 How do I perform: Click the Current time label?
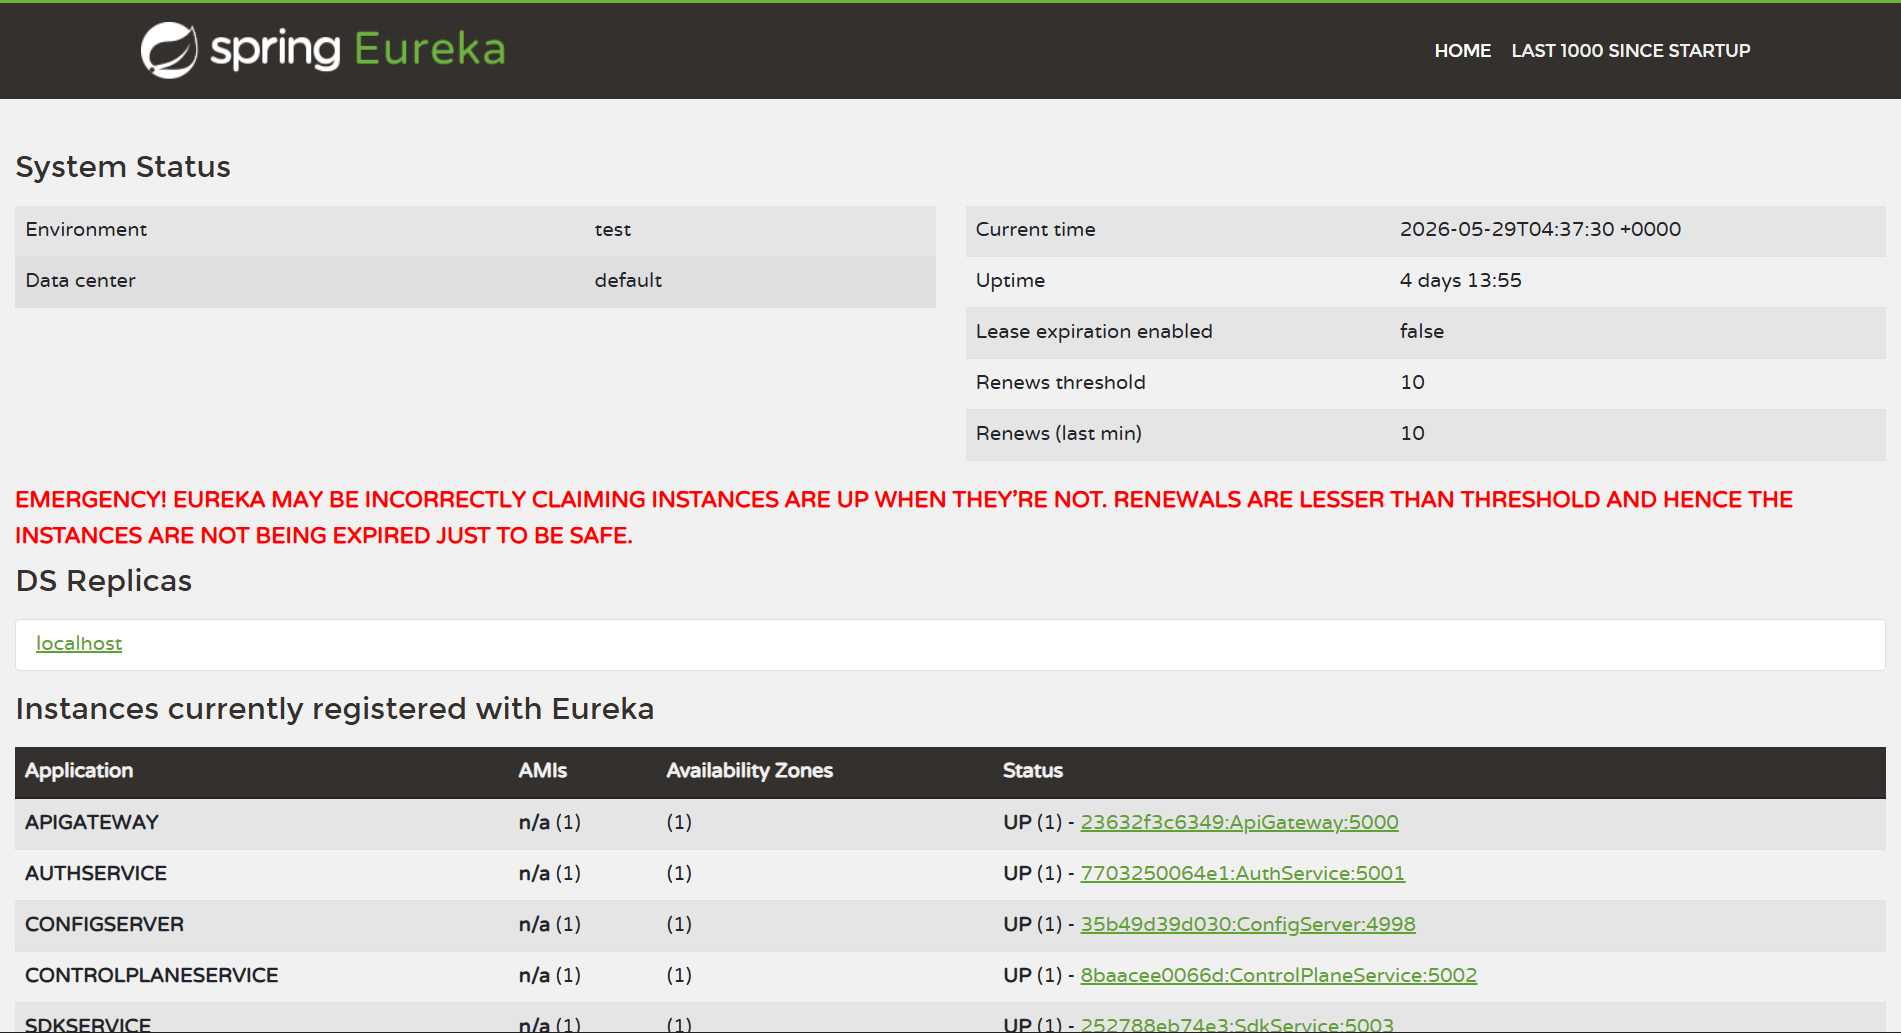pyautogui.click(x=1035, y=229)
